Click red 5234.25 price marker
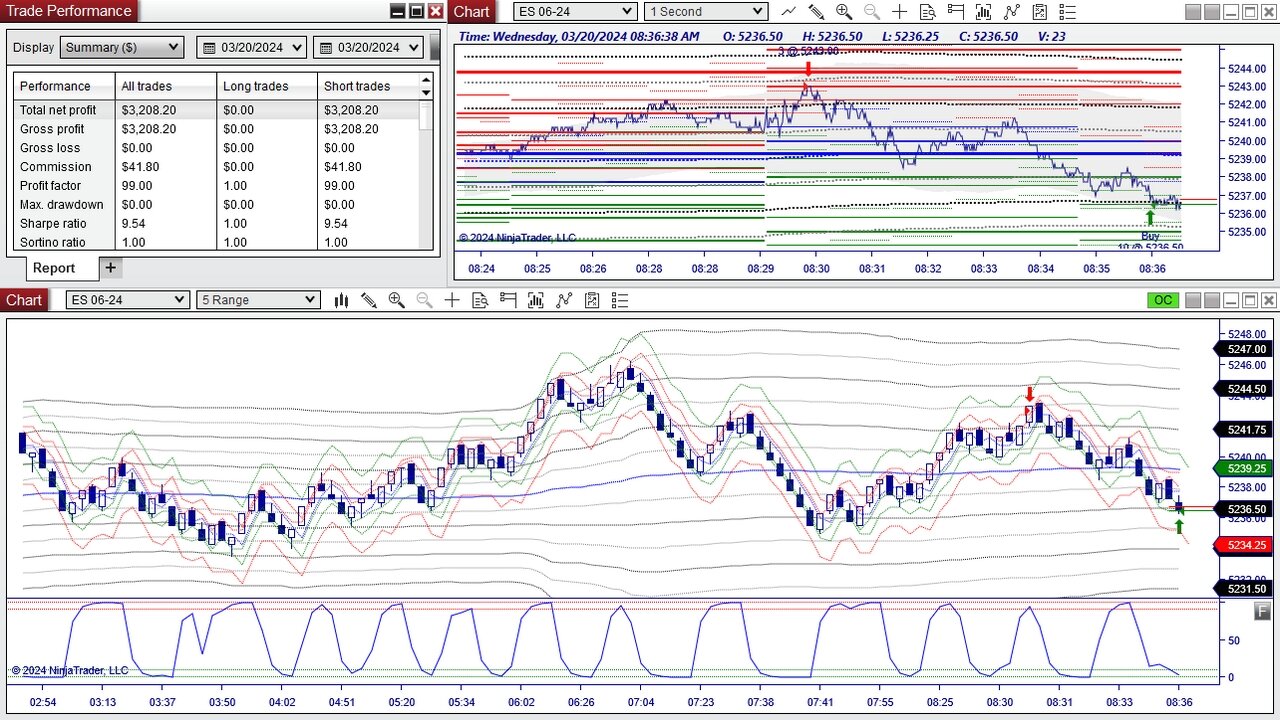The width and height of the screenshot is (1280, 720). pyautogui.click(x=1245, y=545)
